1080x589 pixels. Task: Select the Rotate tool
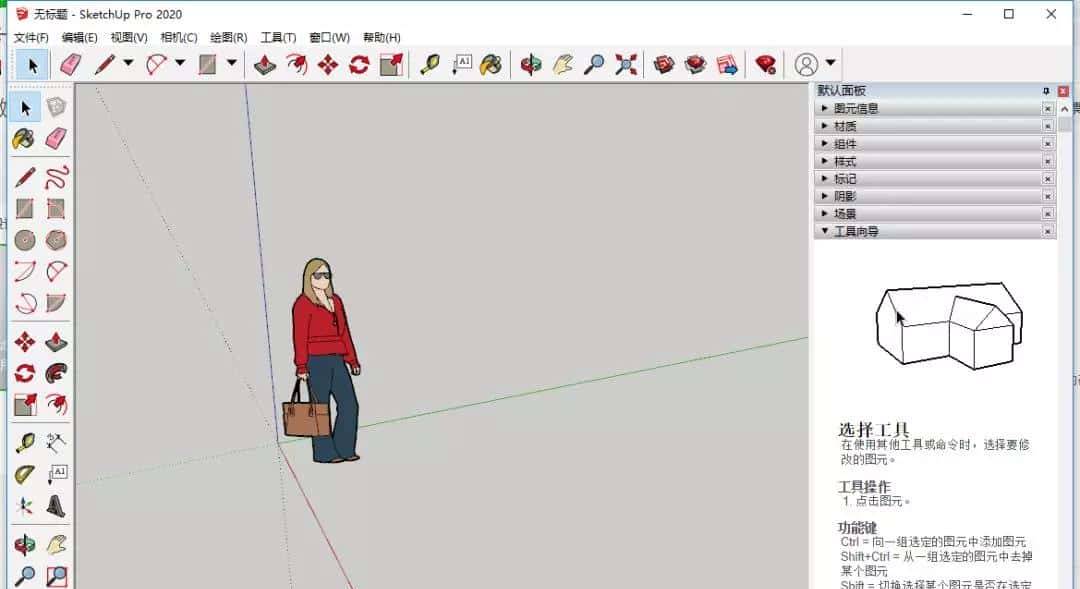[358, 64]
